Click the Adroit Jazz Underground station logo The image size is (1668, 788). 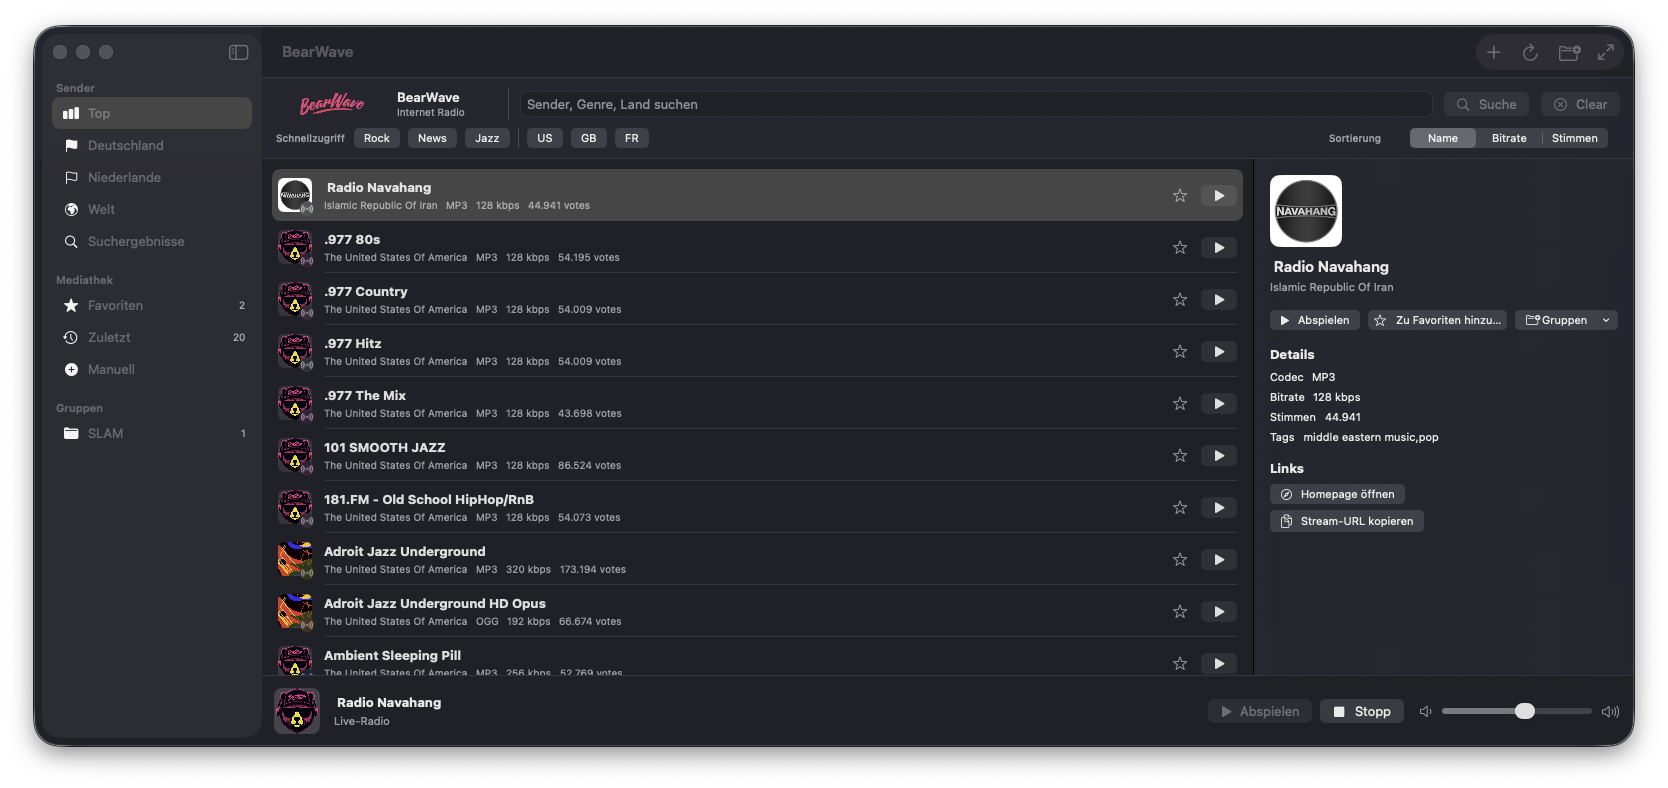tap(295, 559)
